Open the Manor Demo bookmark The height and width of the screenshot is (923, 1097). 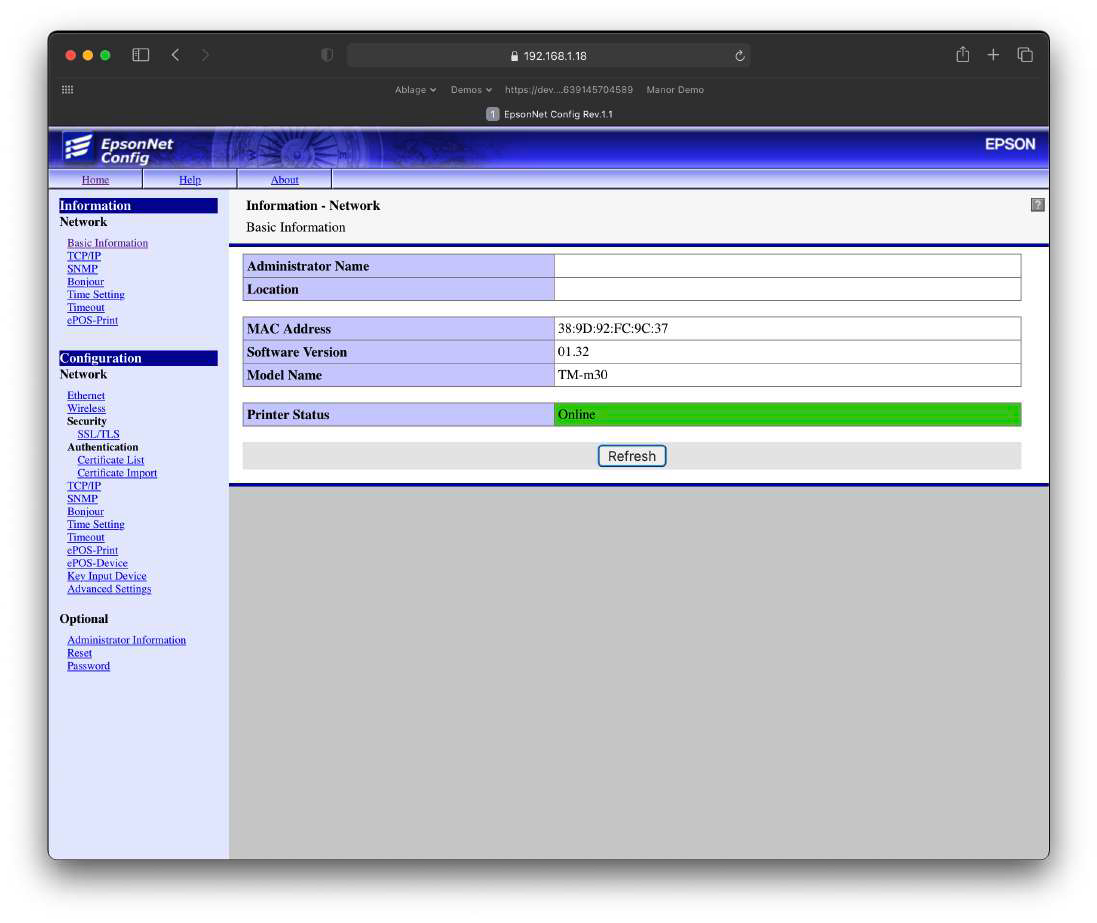[675, 90]
